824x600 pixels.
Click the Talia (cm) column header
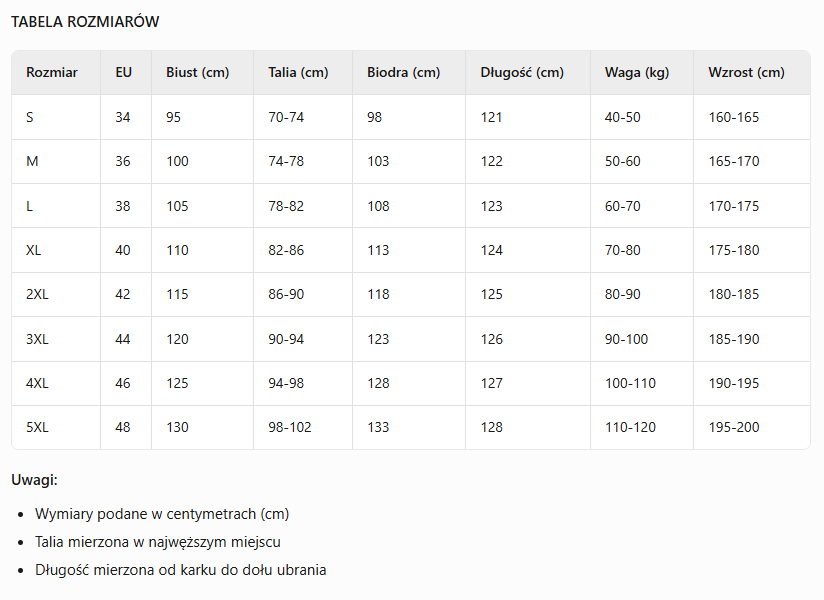coord(298,73)
